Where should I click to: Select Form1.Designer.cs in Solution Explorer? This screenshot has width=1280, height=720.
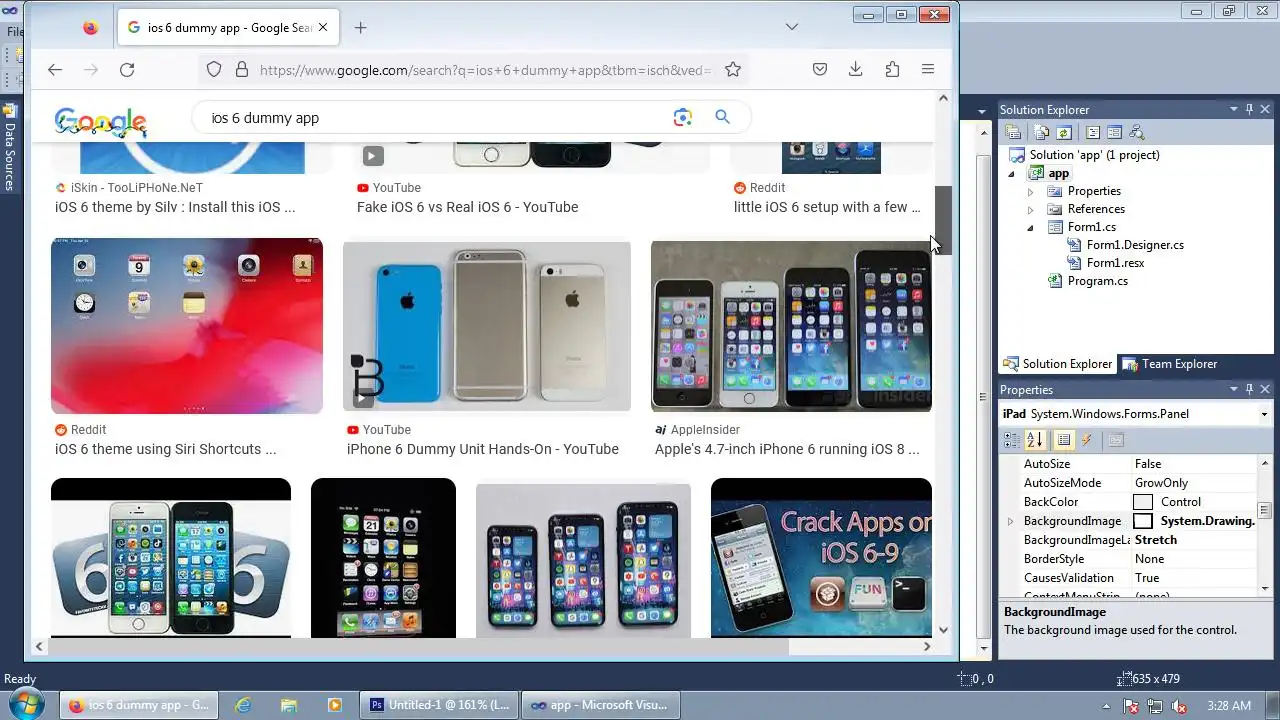click(x=1135, y=245)
